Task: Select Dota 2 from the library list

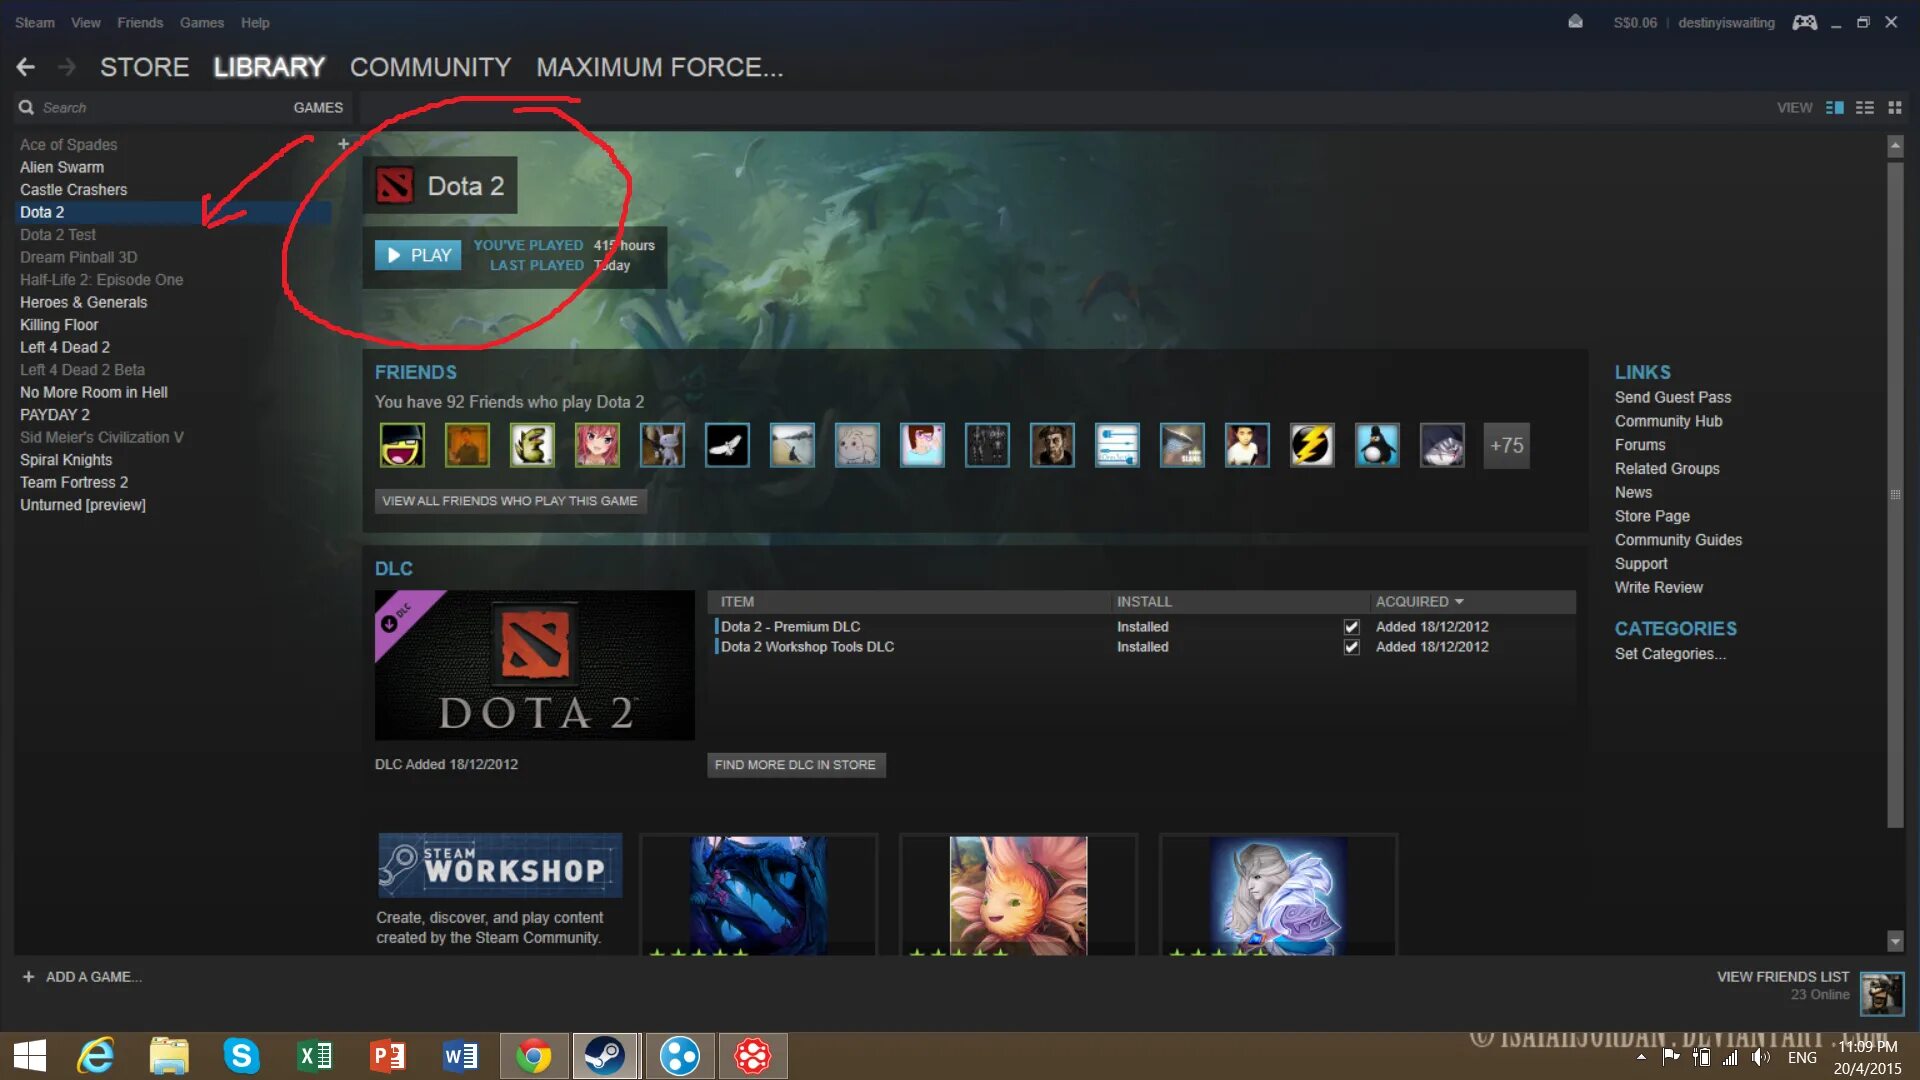Action: (x=42, y=211)
